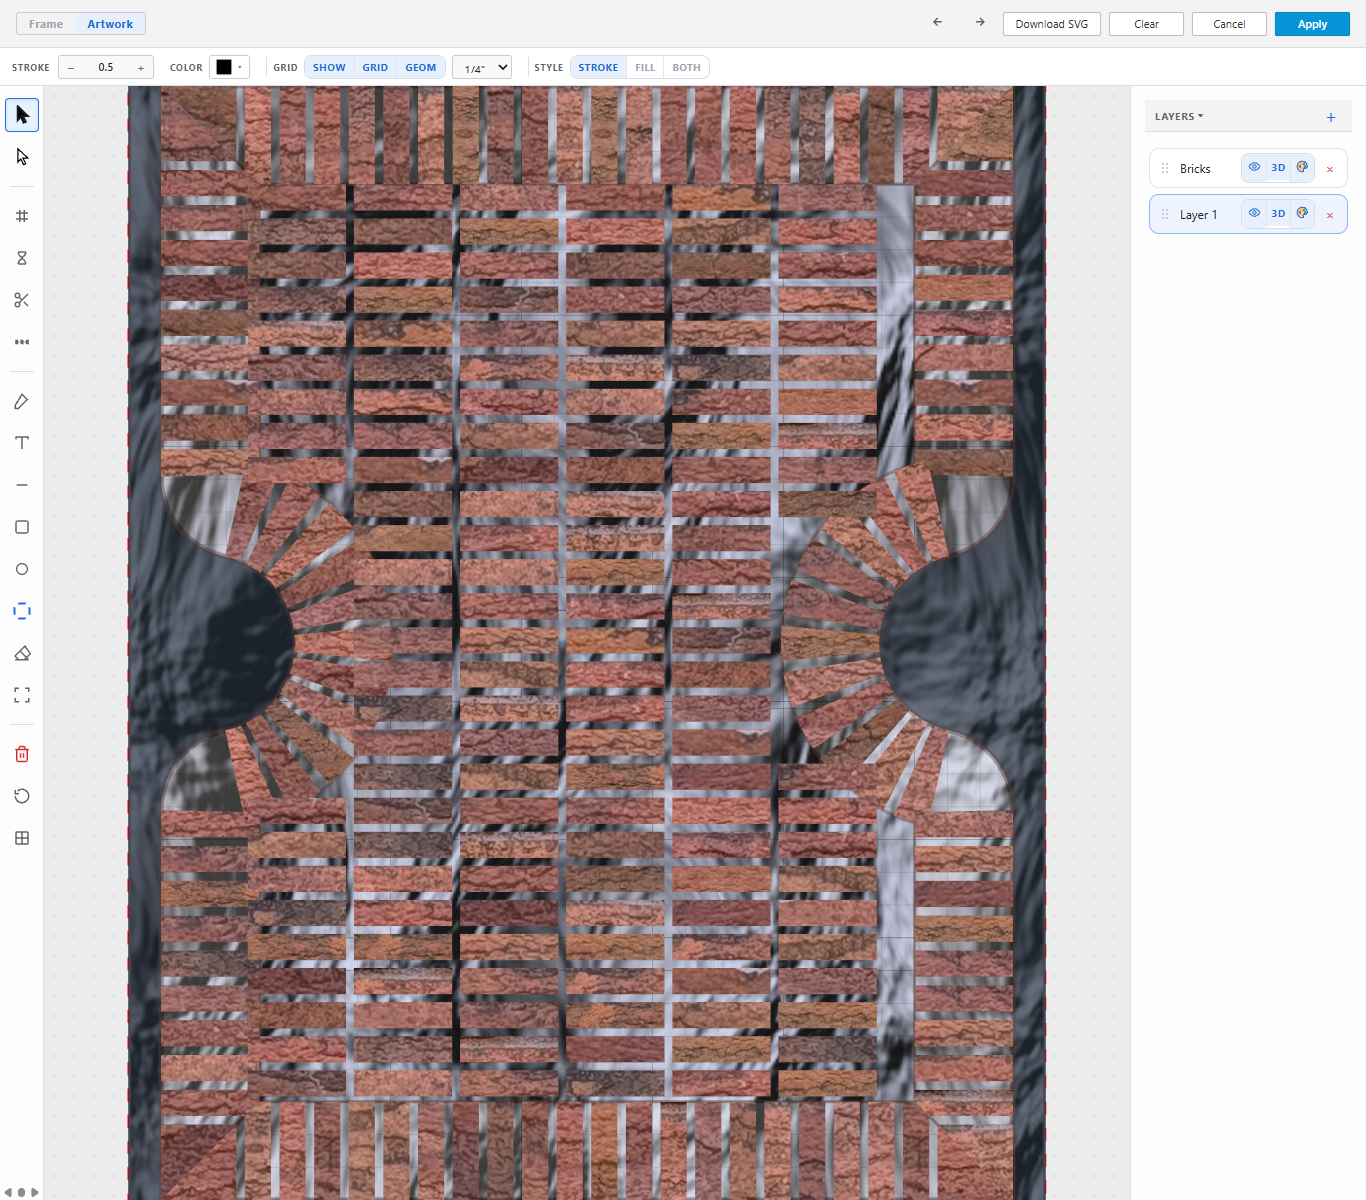Select the circle shape tool
This screenshot has height=1200, width=1366.
point(22,569)
